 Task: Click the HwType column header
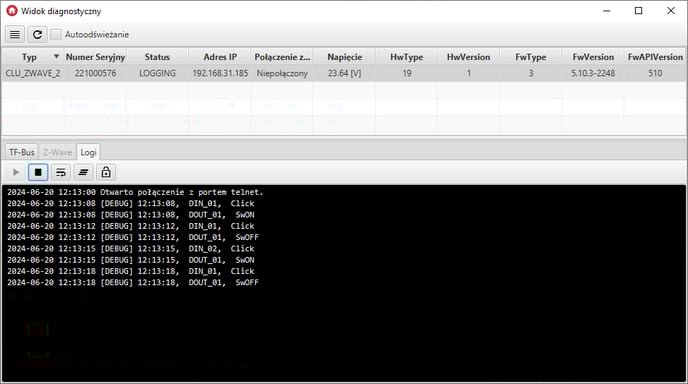point(406,57)
